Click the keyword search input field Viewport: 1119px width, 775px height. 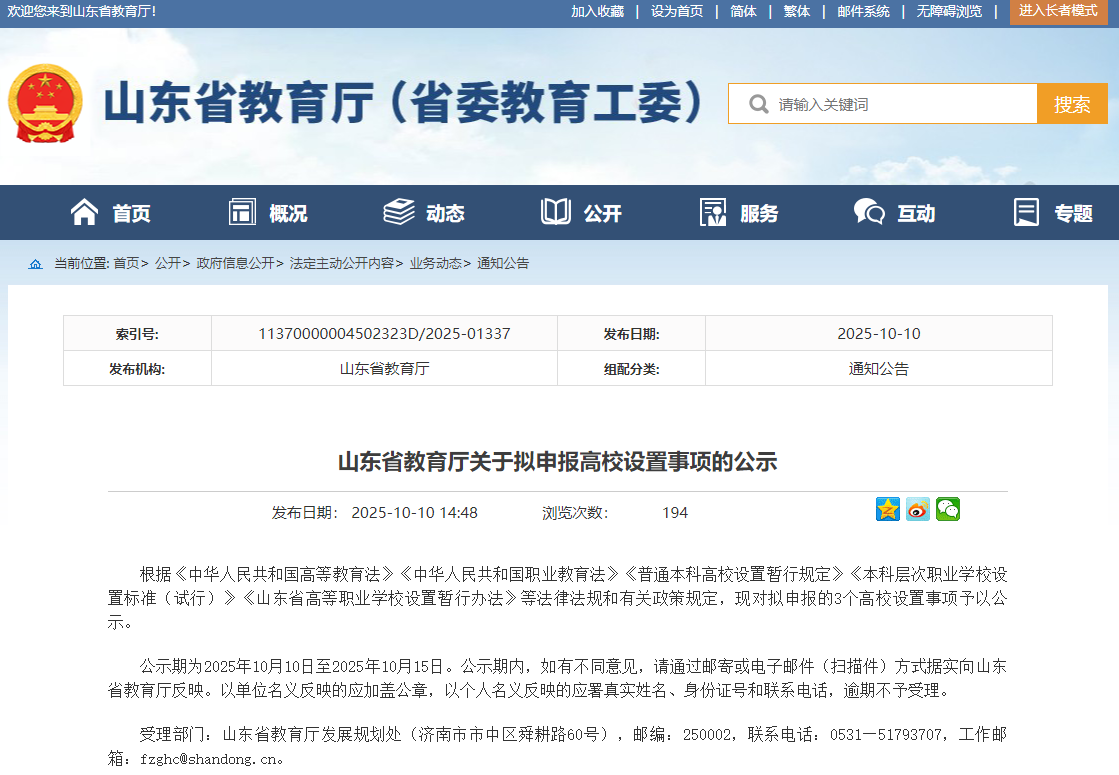pos(900,104)
